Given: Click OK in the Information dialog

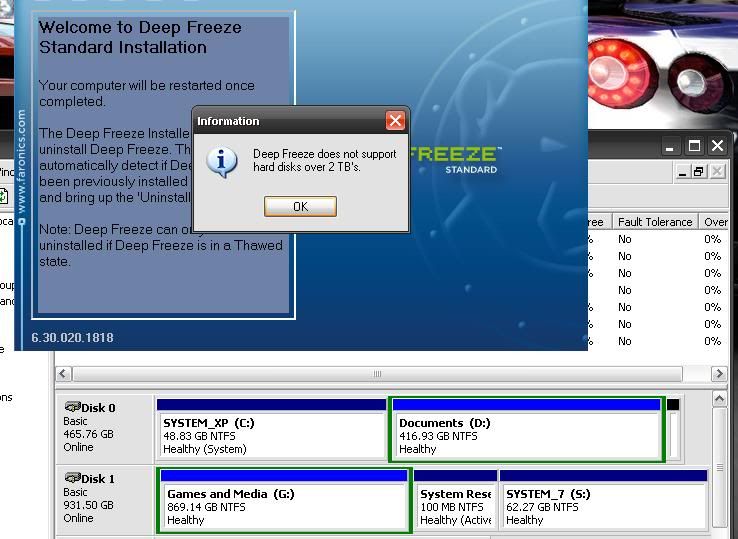Looking at the screenshot, I should (300, 207).
